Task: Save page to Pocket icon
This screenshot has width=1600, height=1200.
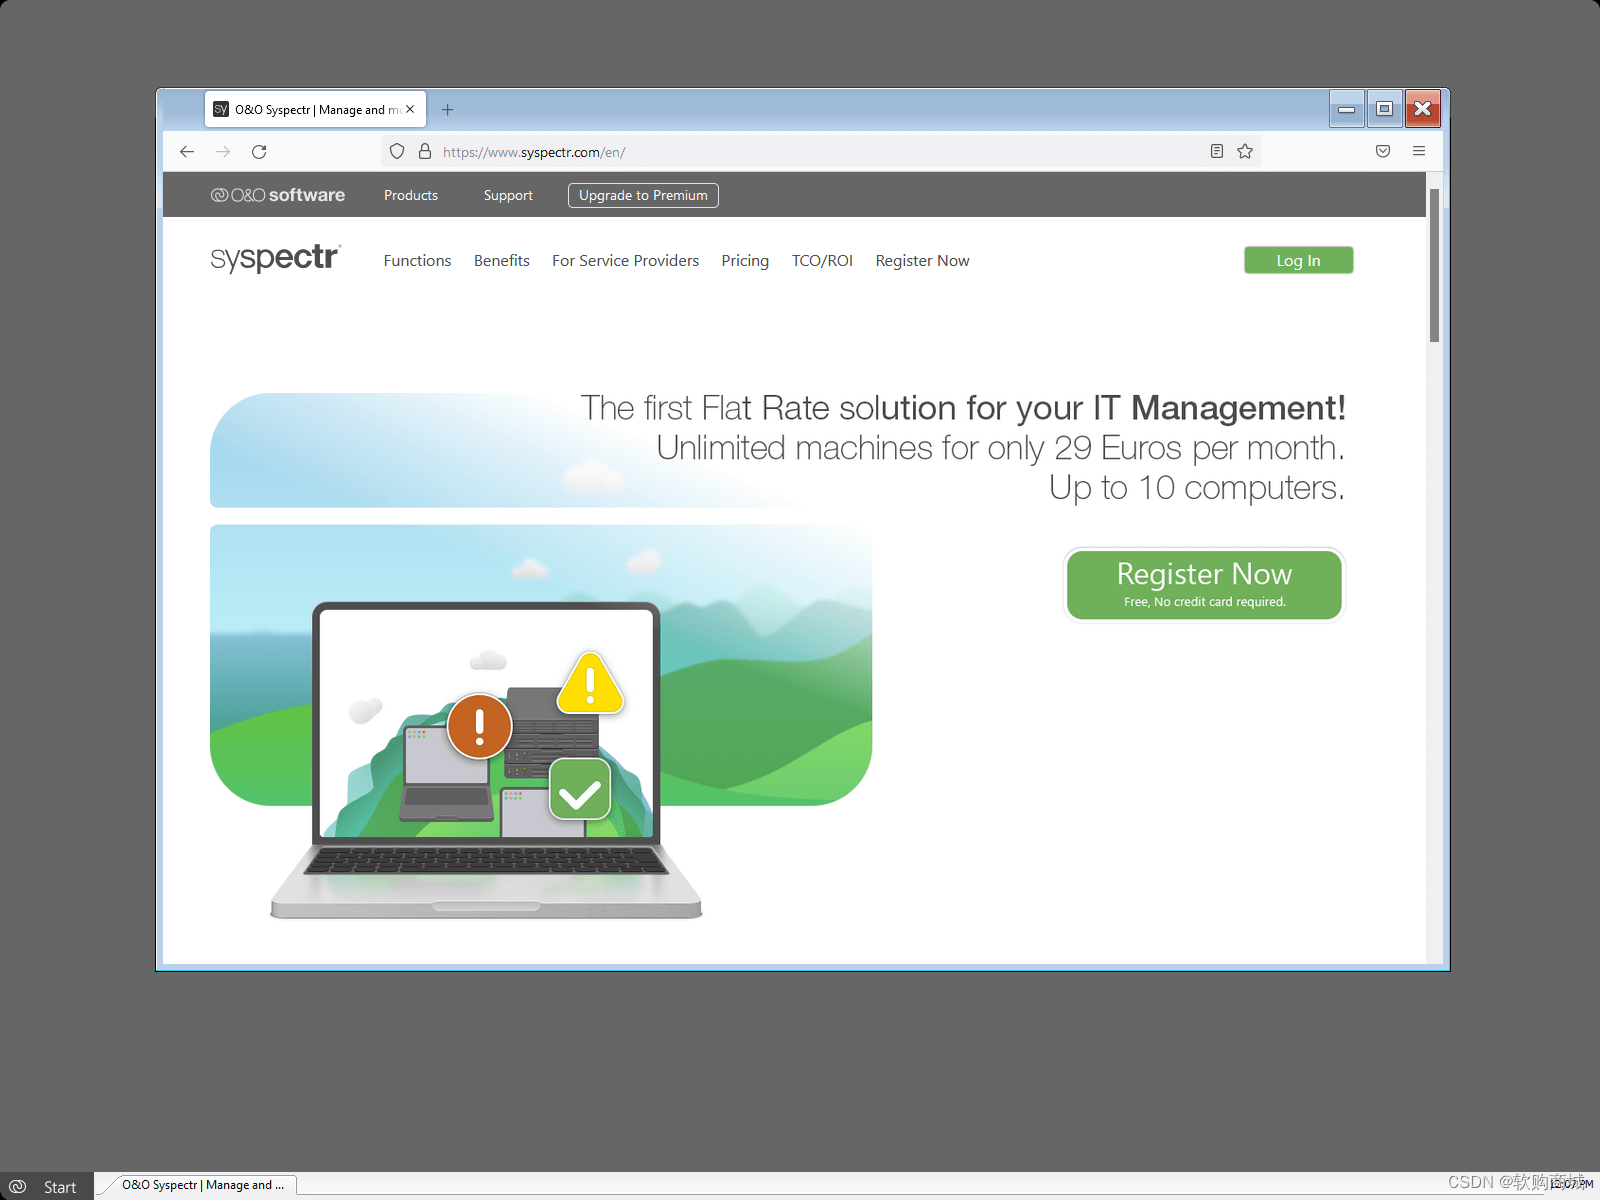Action: pos(1383,151)
